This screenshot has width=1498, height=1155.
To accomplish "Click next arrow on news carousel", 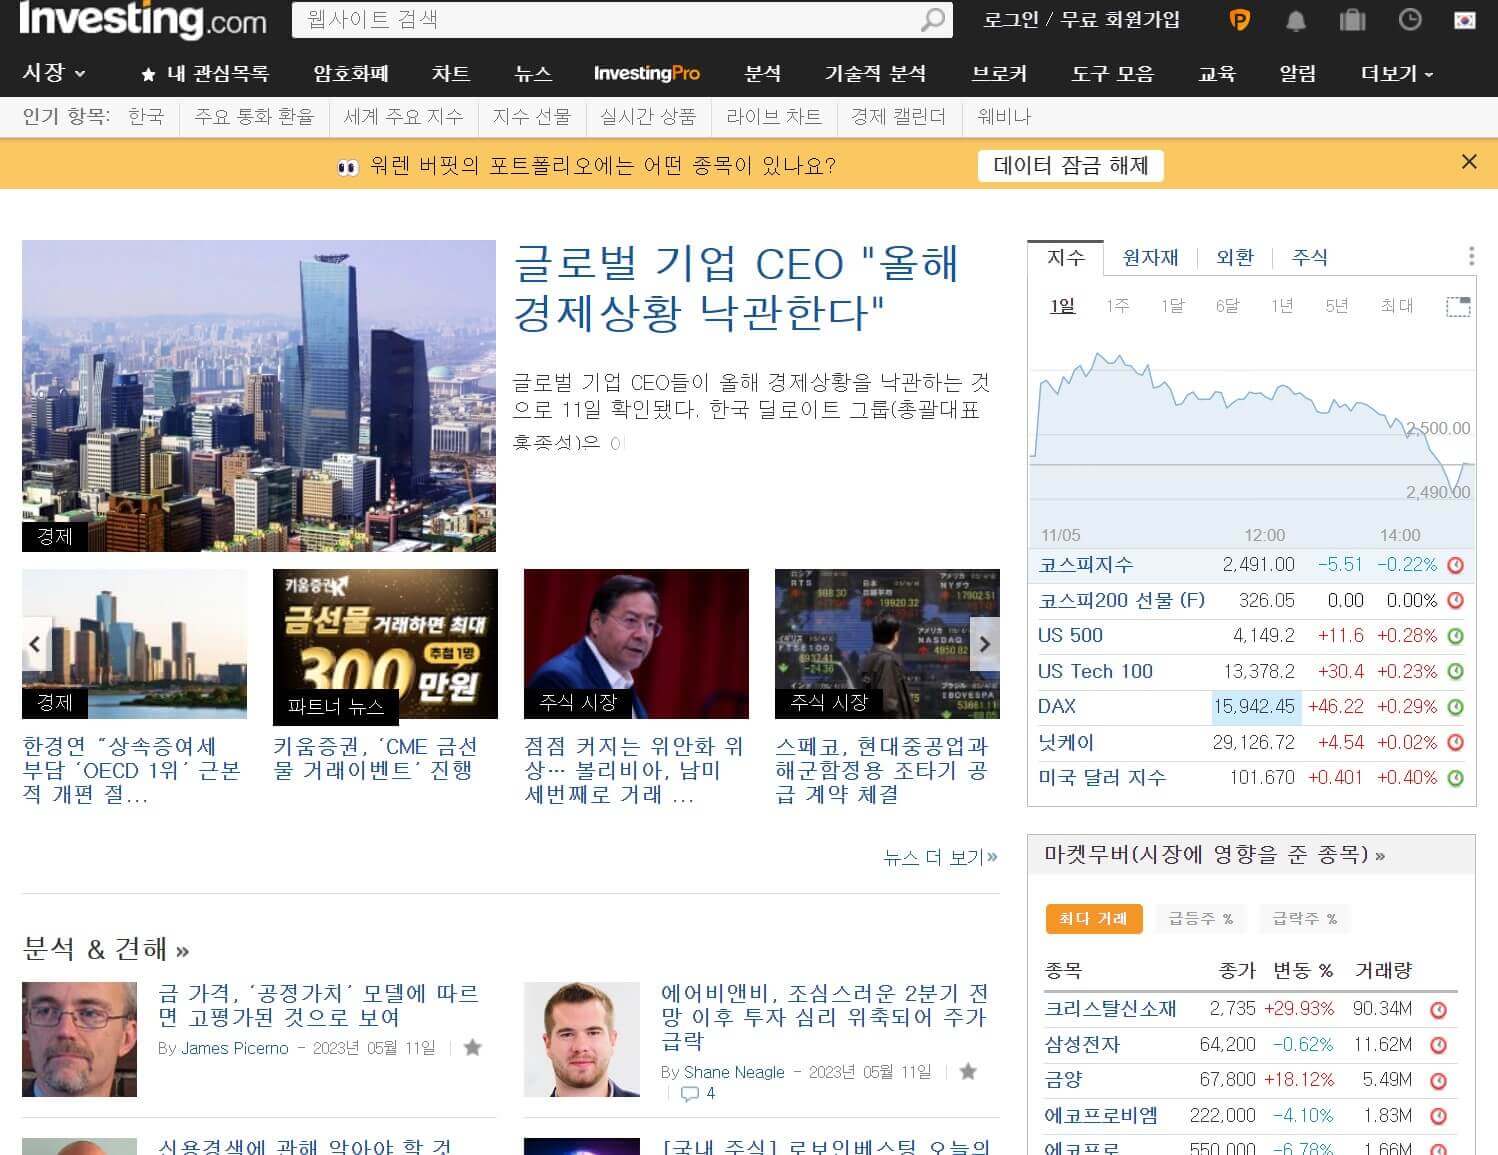I will pyautogui.click(x=985, y=644).
